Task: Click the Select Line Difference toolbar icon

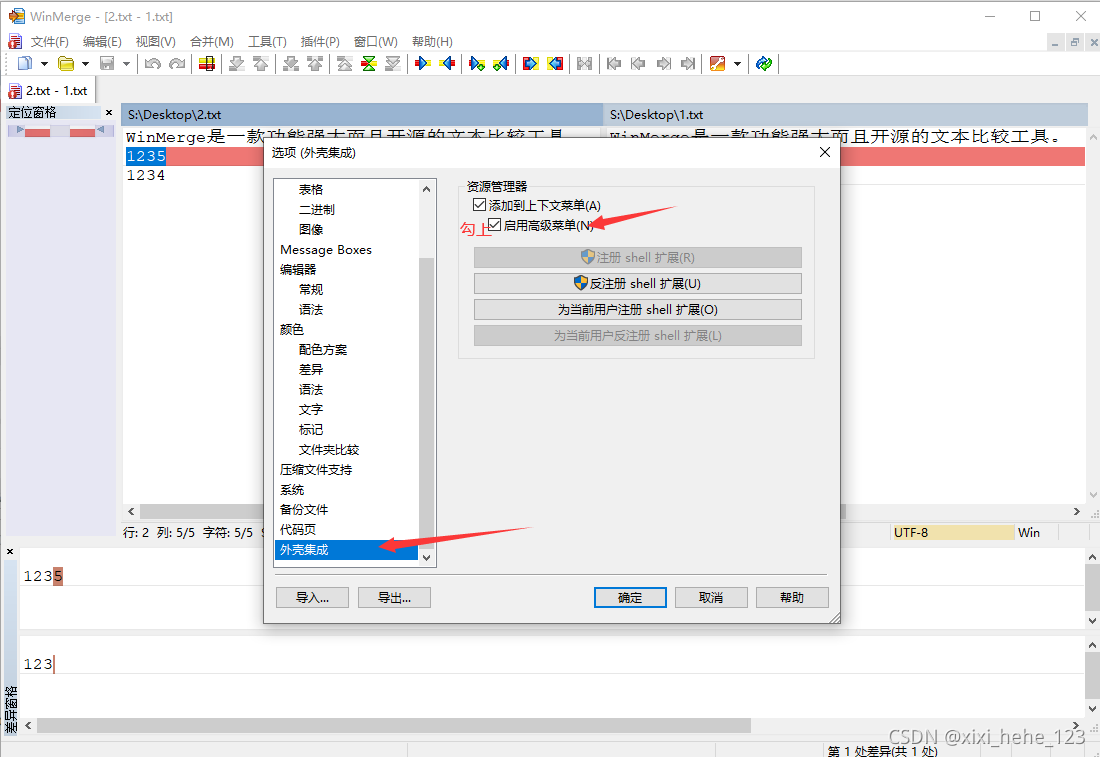Action: click(x=207, y=64)
